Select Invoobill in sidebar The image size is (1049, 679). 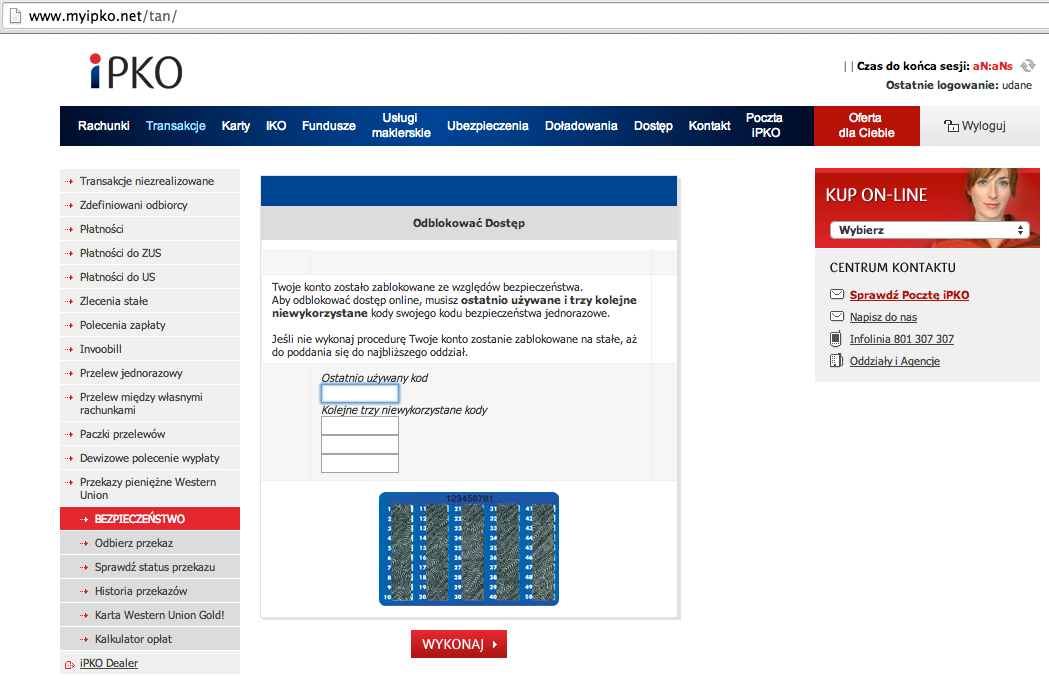(x=150, y=349)
